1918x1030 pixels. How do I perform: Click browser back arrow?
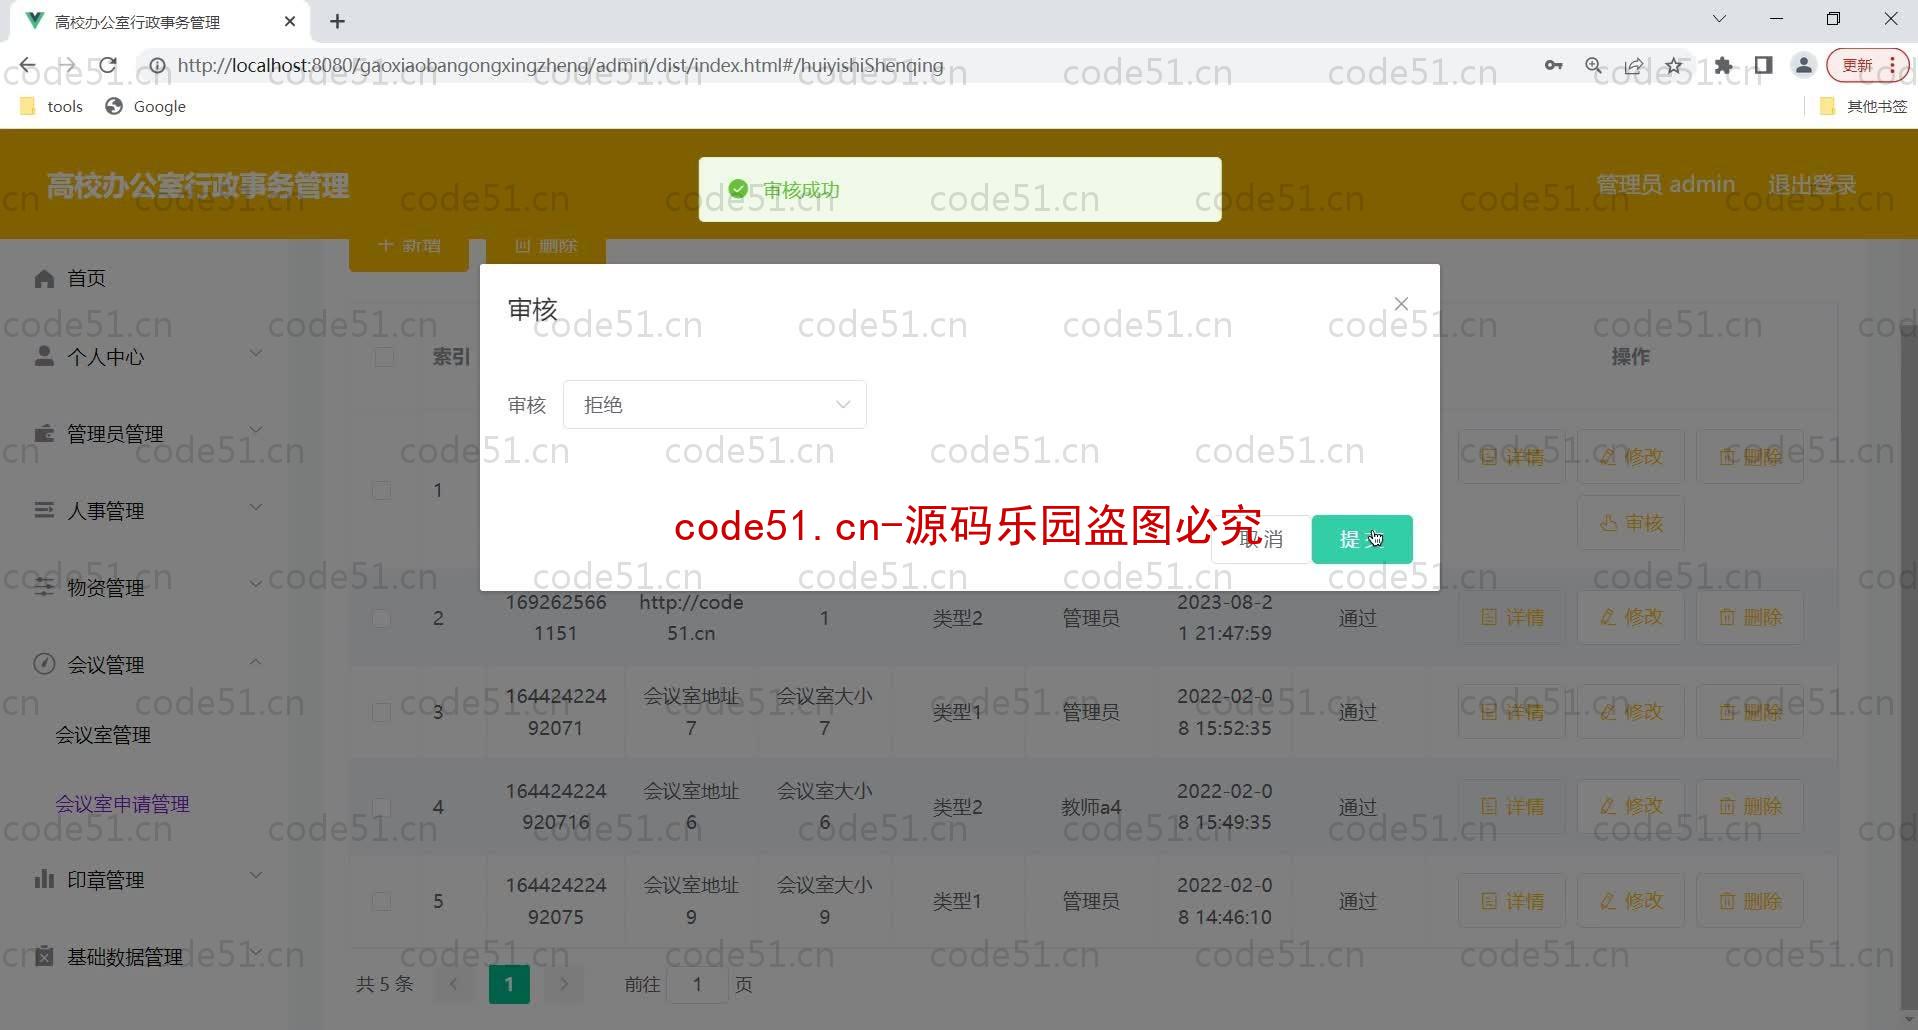pyautogui.click(x=27, y=66)
